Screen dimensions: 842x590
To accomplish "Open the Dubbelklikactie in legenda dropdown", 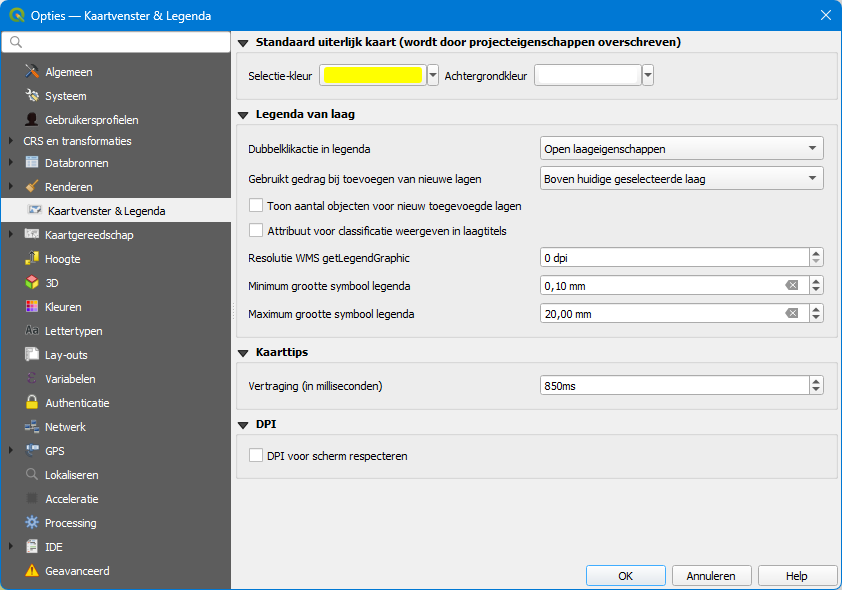I will pos(681,149).
